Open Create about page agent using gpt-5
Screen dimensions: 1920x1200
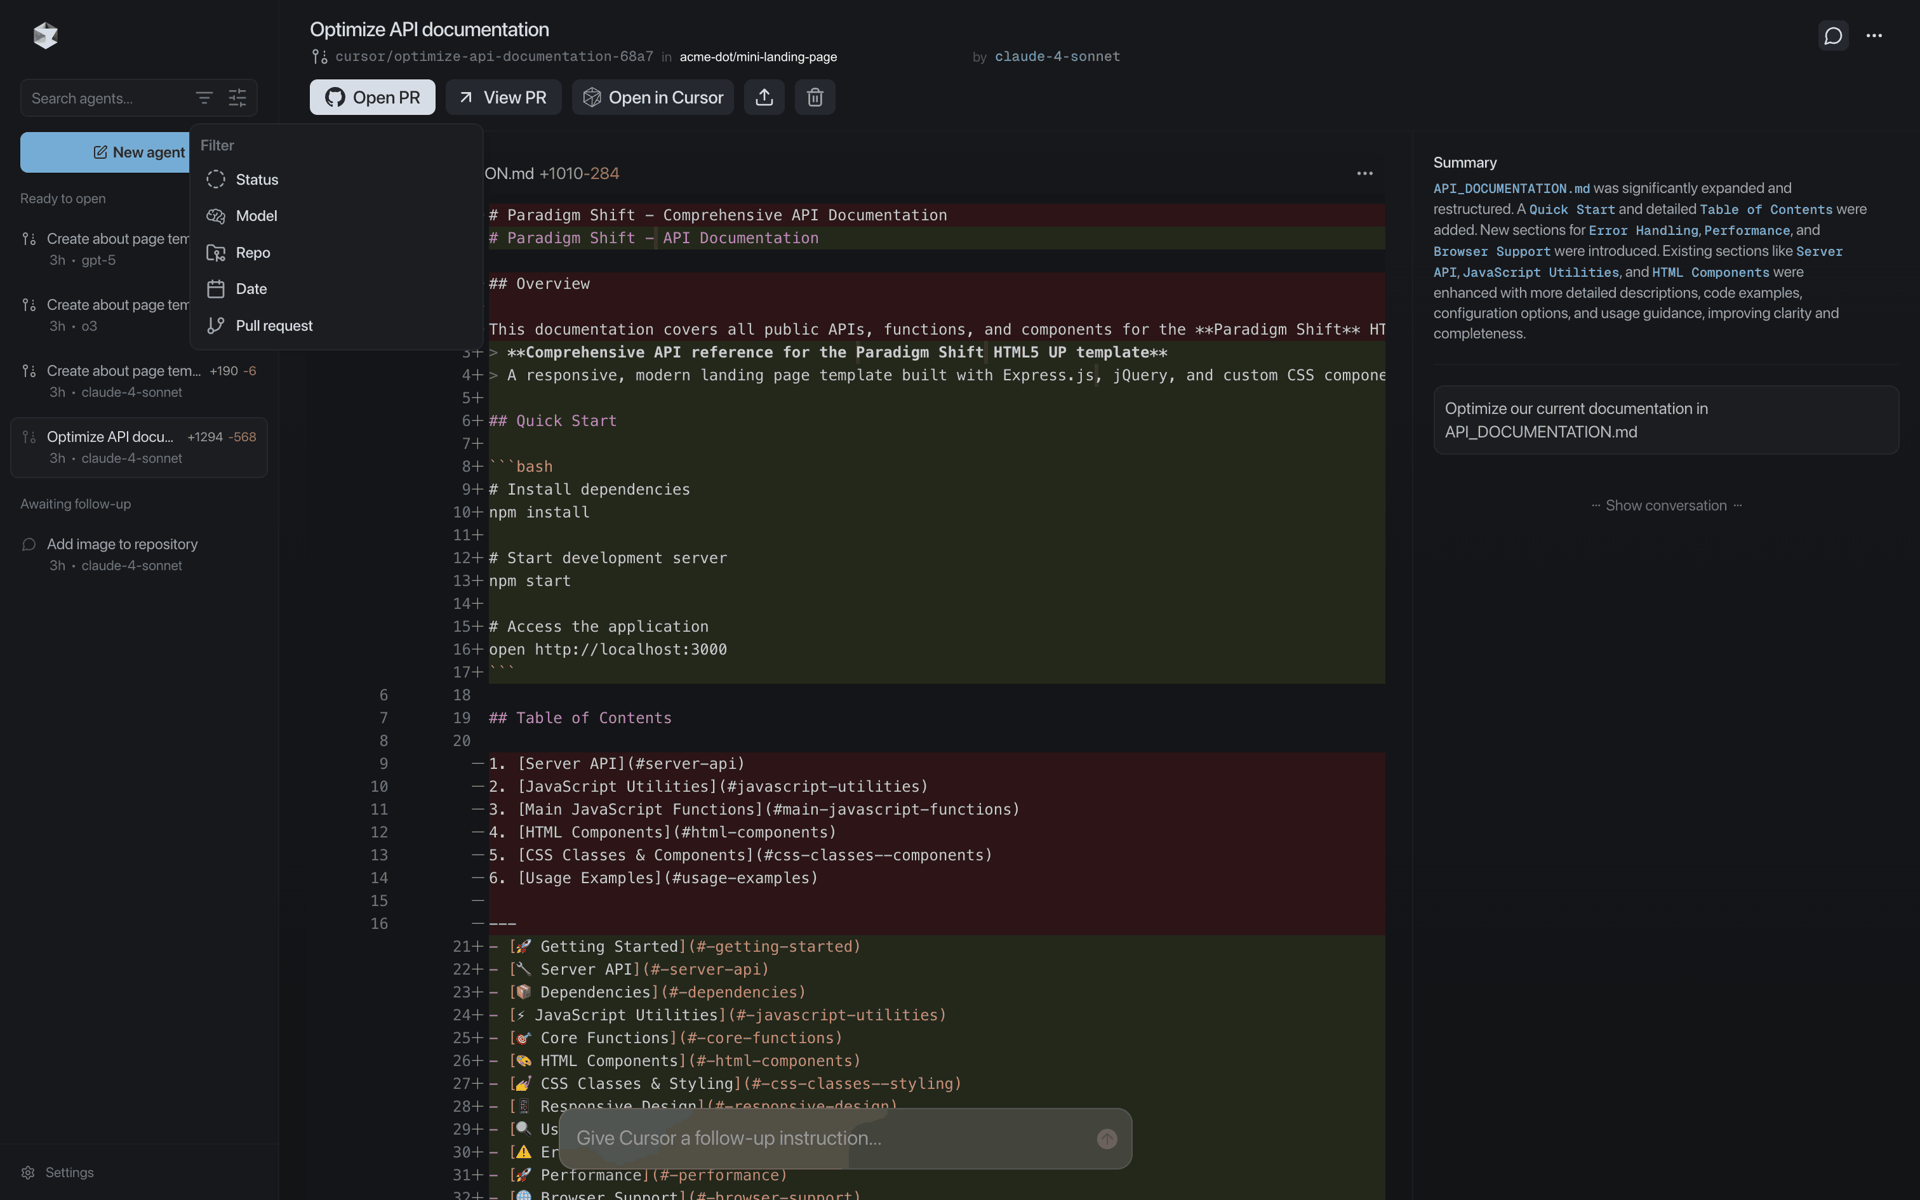pyautogui.click(x=105, y=249)
